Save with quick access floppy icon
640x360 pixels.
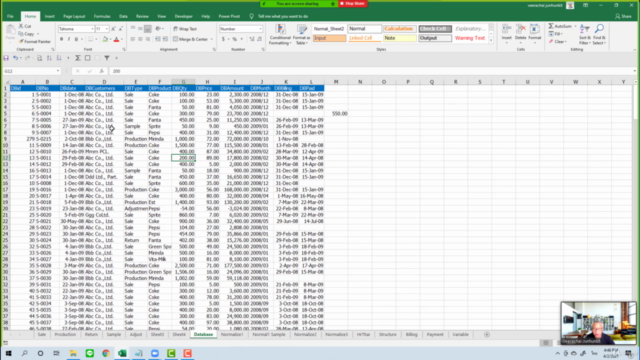[x=6, y=58]
